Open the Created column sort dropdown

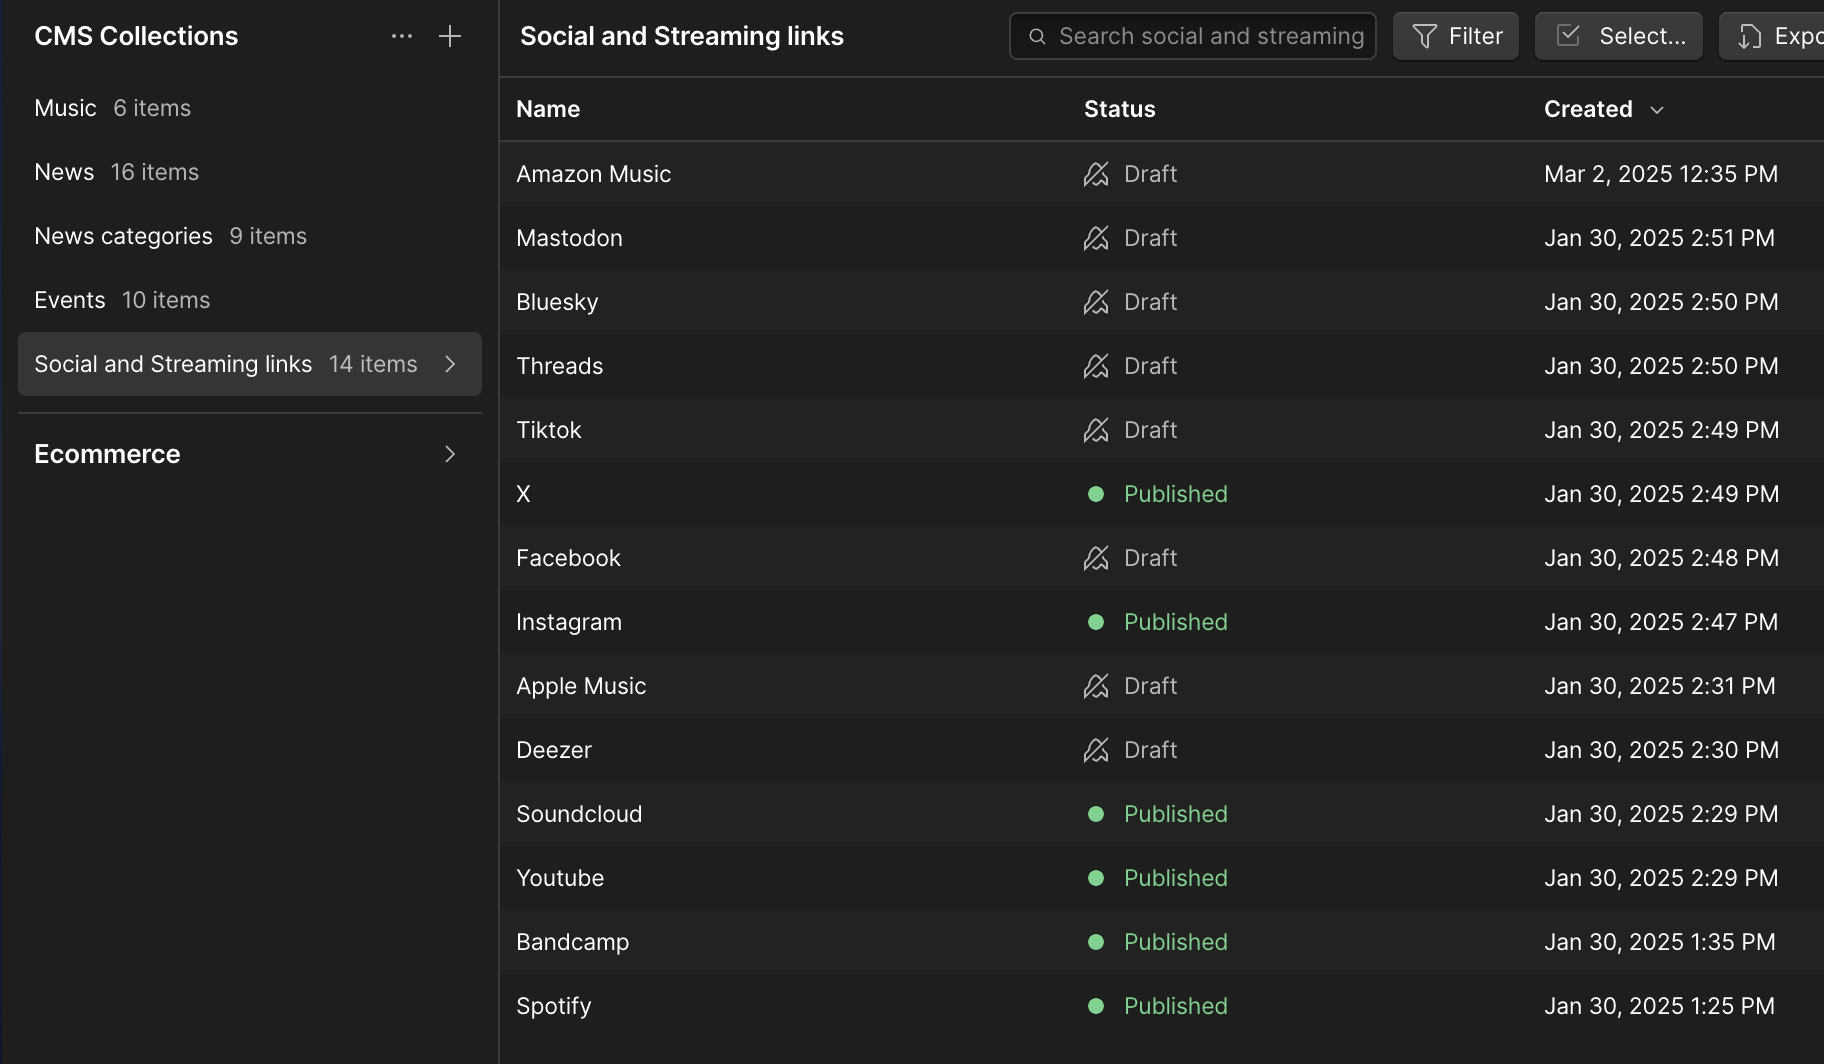(1658, 110)
